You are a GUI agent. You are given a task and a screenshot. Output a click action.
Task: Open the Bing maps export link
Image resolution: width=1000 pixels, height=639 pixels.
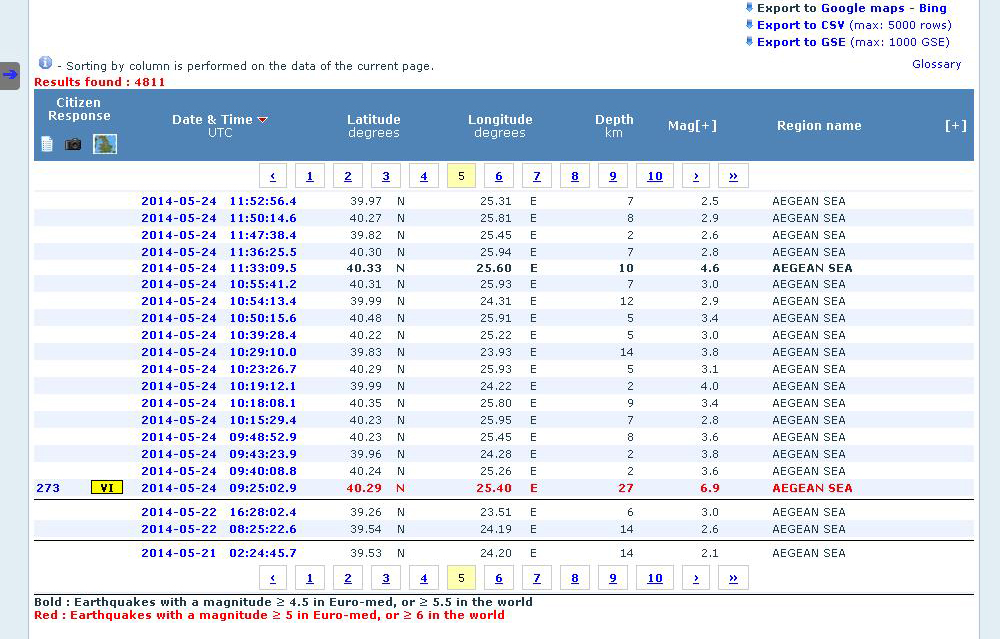(932, 8)
